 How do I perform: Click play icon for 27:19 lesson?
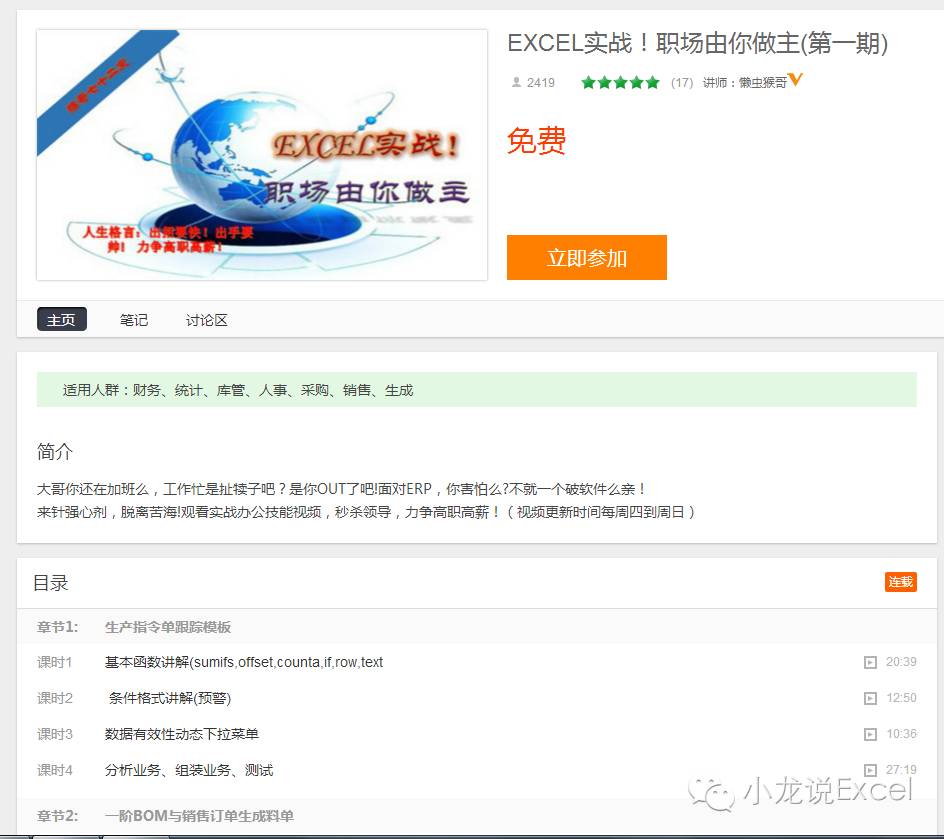[870, 770]
